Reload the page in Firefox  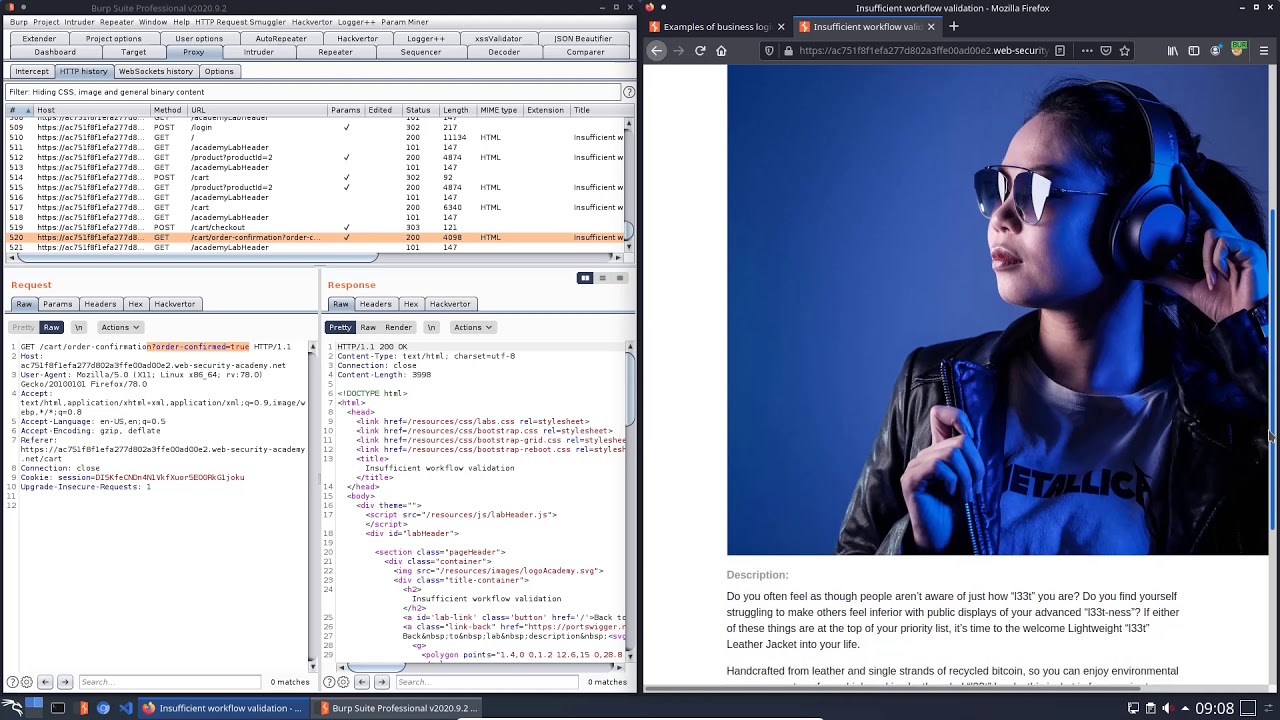pyautogui.click(x=700, y=50)
